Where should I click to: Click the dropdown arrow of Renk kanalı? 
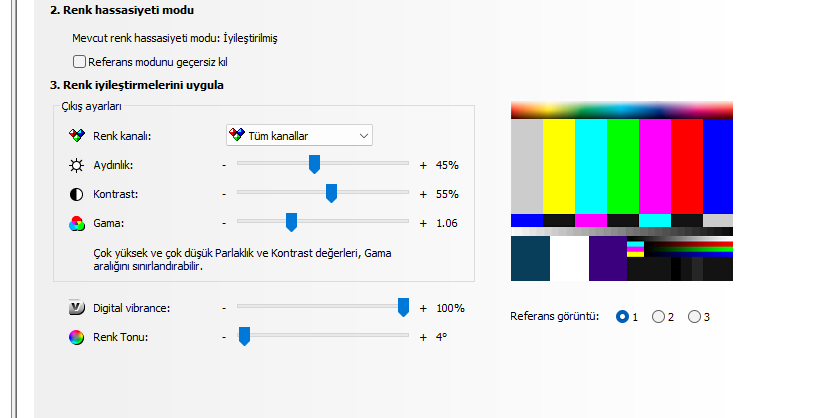coord(364,136)
